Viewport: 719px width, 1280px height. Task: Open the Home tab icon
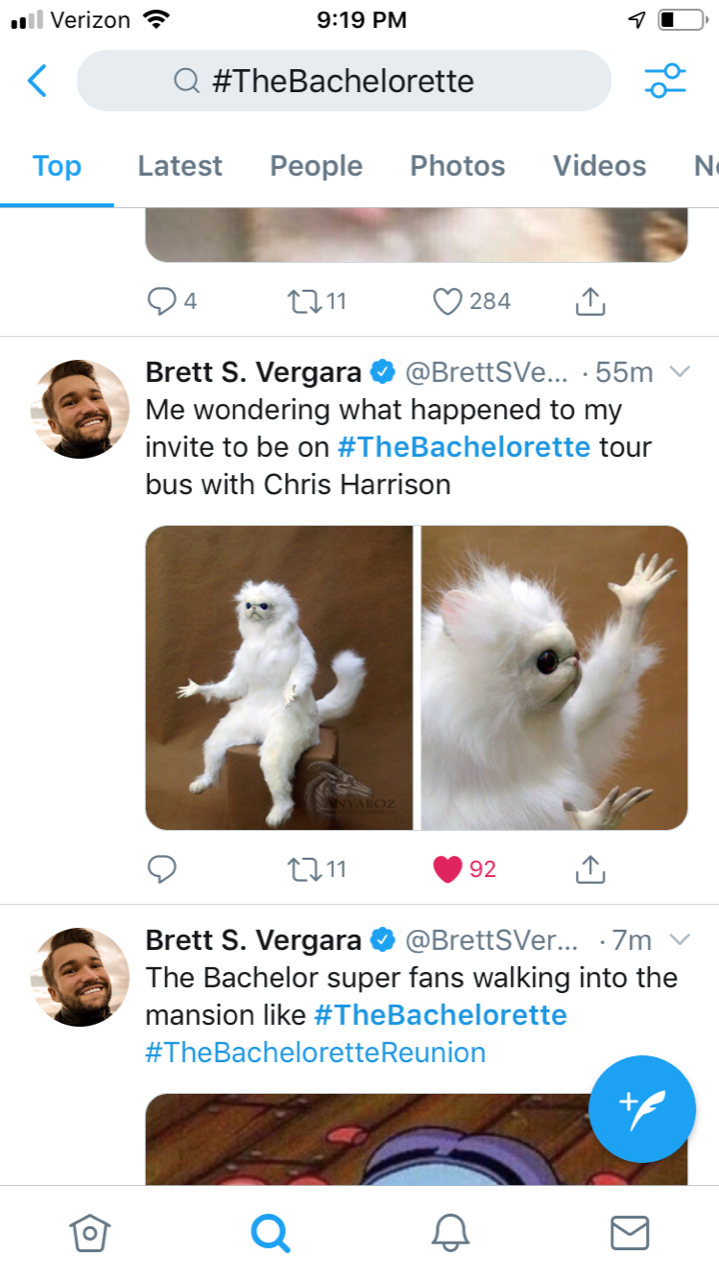(x=89, y=1232)
